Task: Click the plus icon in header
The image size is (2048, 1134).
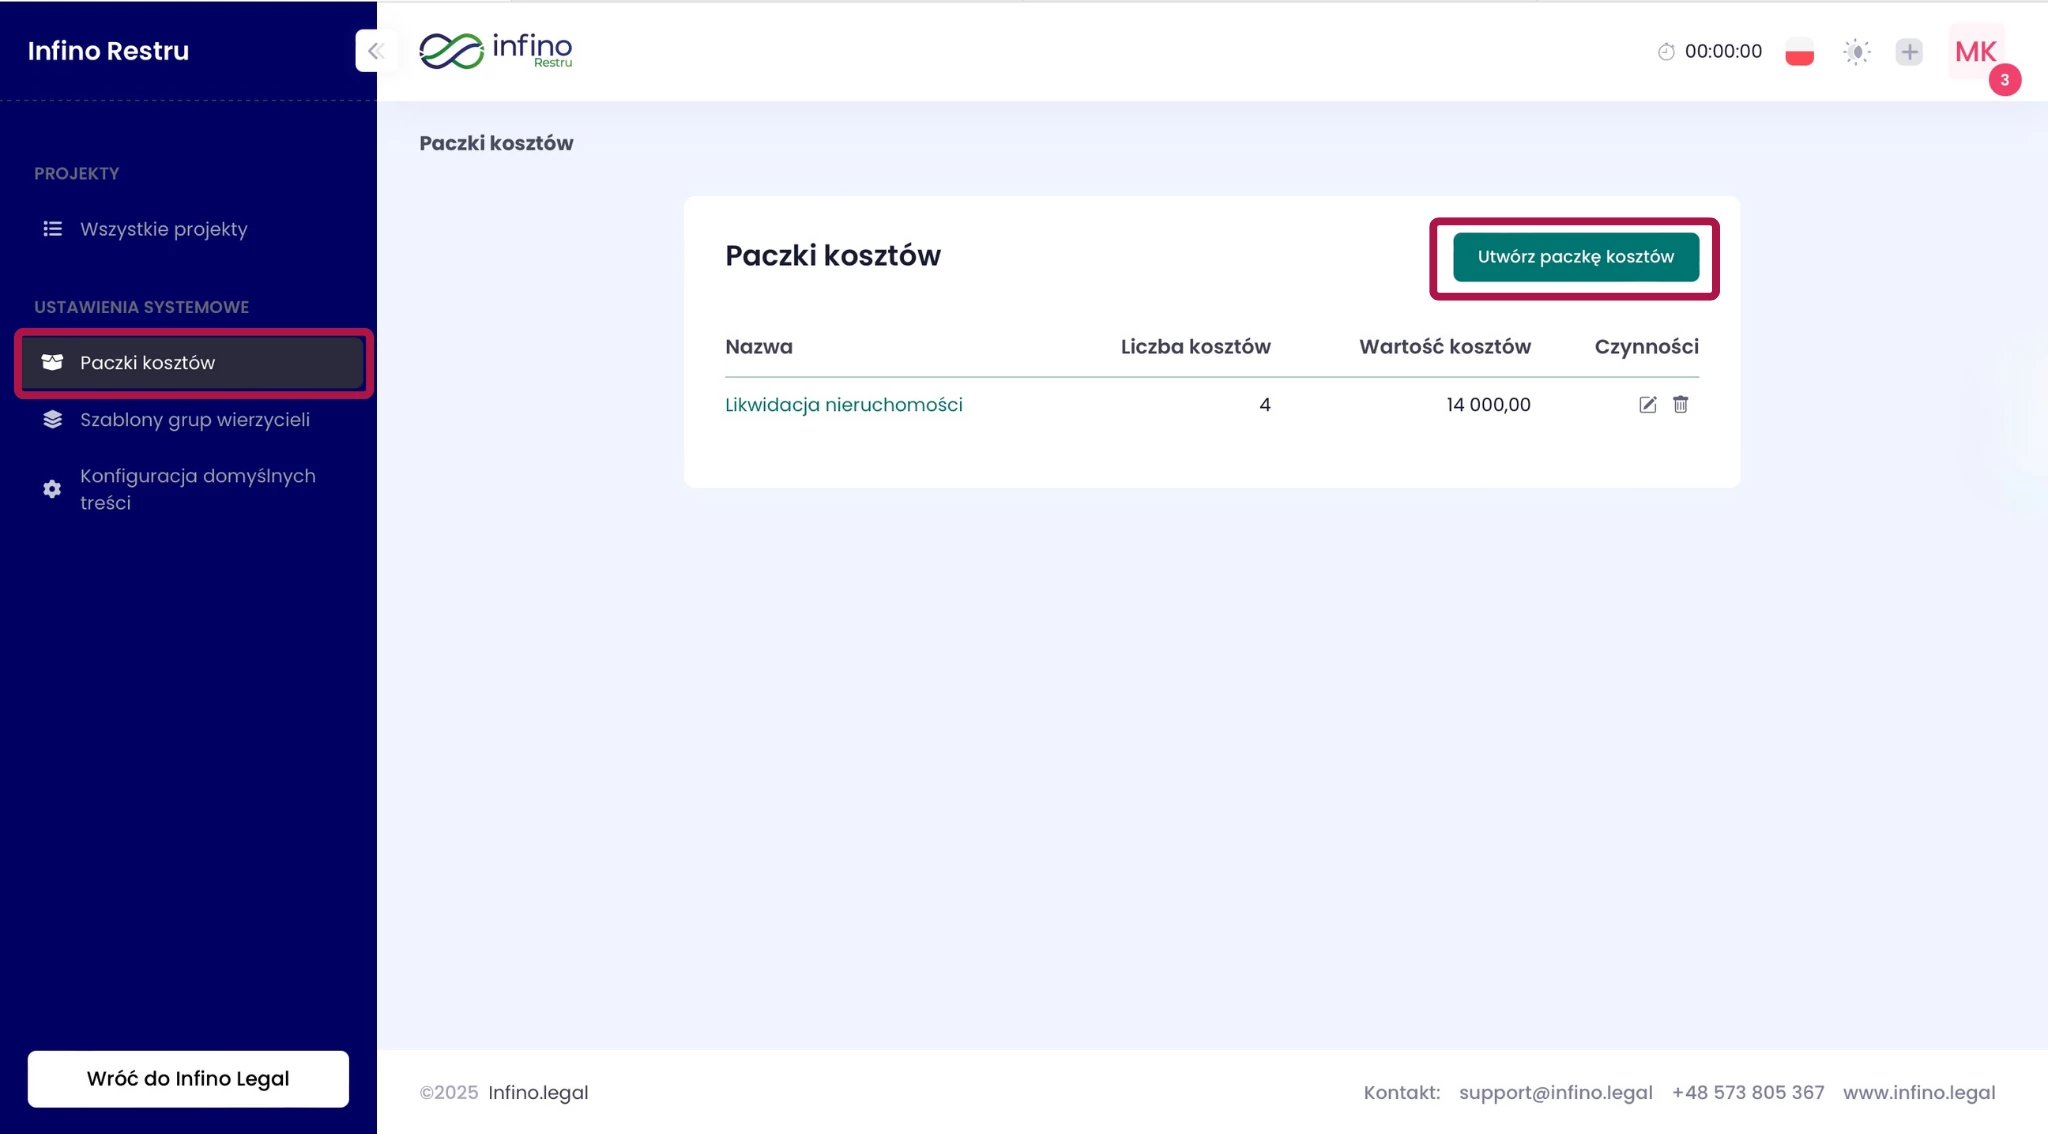Action: tap(1909, 52)
